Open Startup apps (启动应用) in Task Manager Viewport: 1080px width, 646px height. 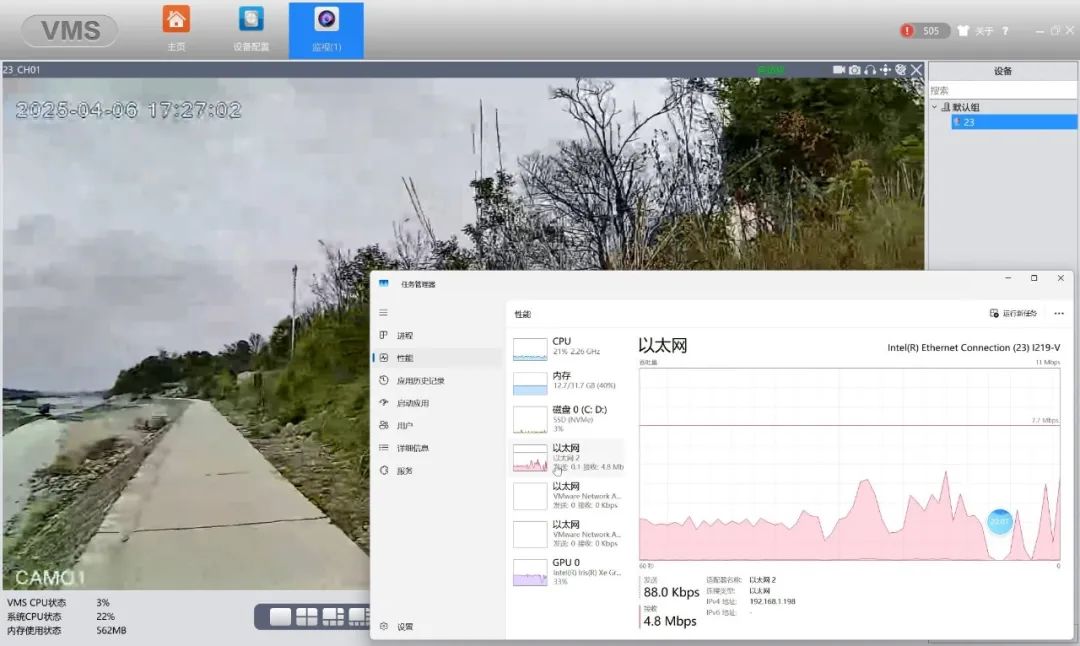pos(437,403)
